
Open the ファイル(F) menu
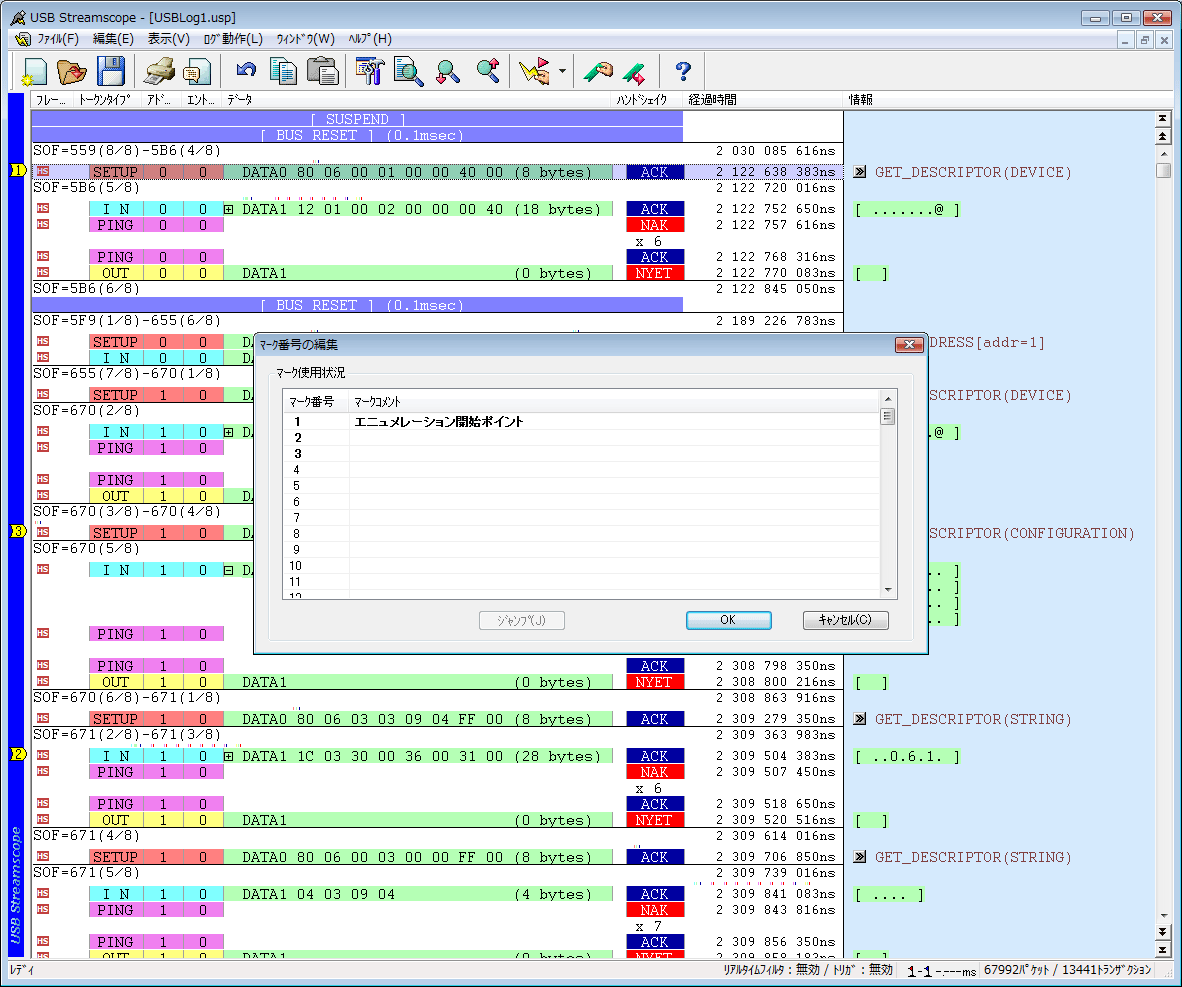pyautogui.click(x=58, y=38)
